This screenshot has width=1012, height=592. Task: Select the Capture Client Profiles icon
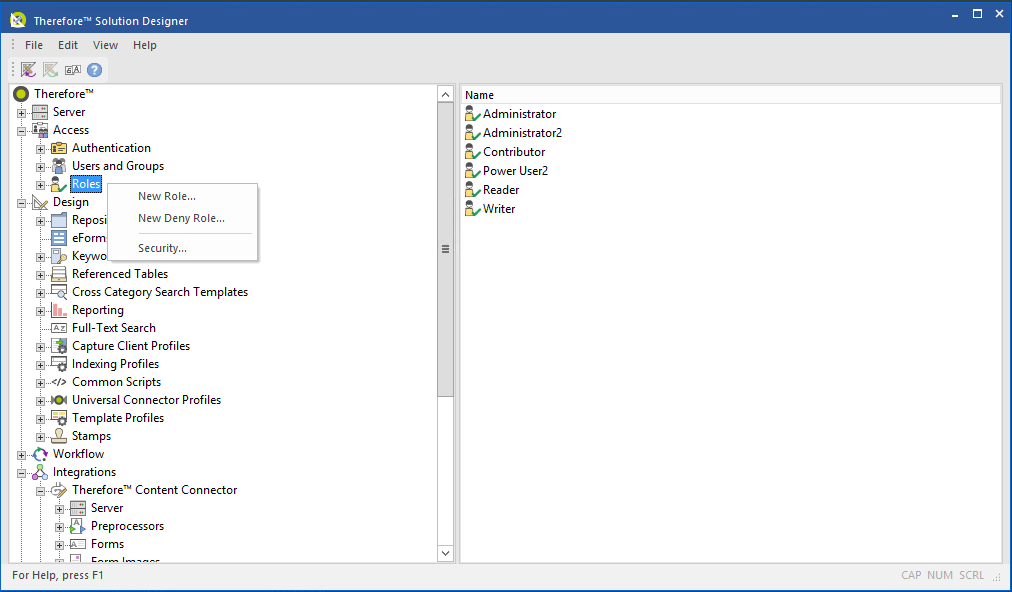(x=59, y=345)
